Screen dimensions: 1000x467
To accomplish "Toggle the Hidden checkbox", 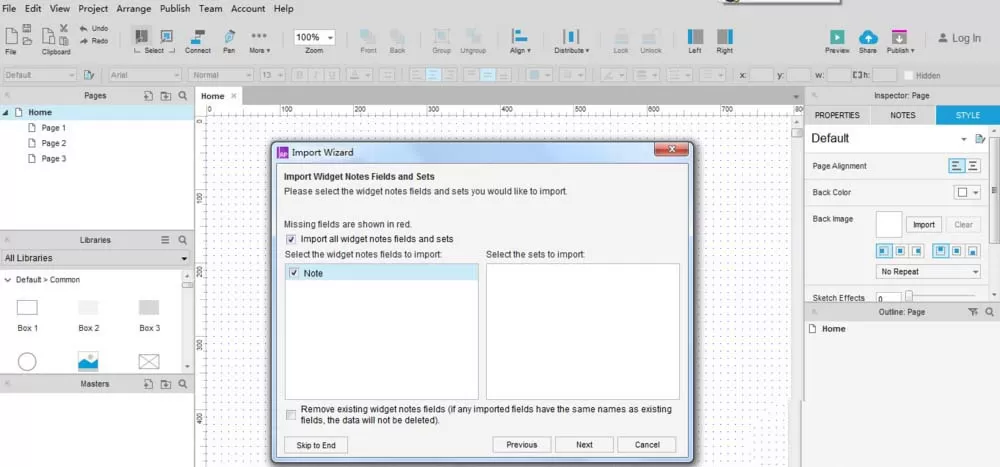I will tap(909, 75).
